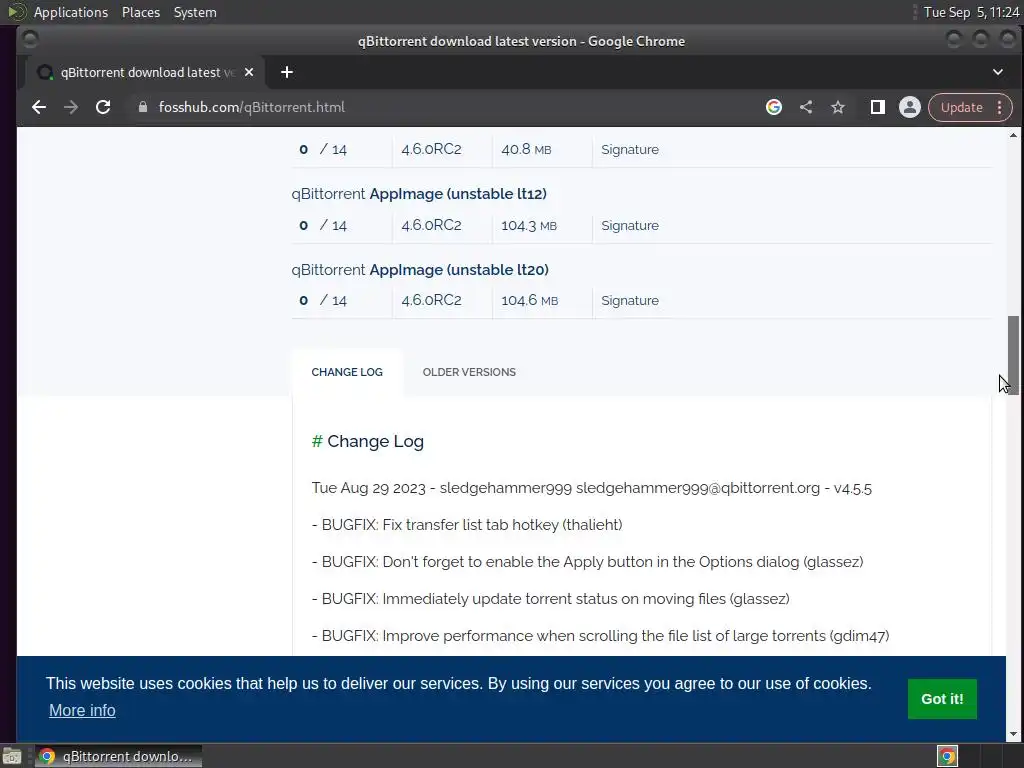Viewport: 1024px width, 768px height.
Task: Toggle the Chrome side panel icon
Action: [878, 107]
